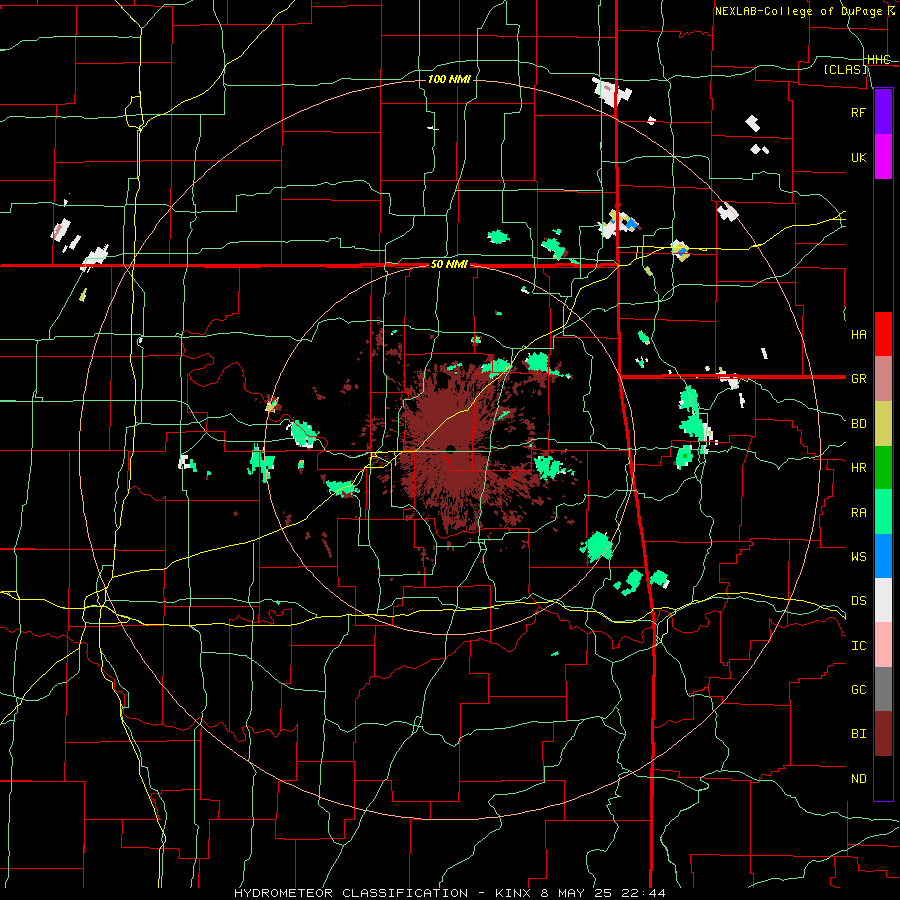Click the 'HYDROMETEOR CLASSIFICATION' caption text
Image resolution: width=900 pixels, height=900 pixels.
pos(351,893)
